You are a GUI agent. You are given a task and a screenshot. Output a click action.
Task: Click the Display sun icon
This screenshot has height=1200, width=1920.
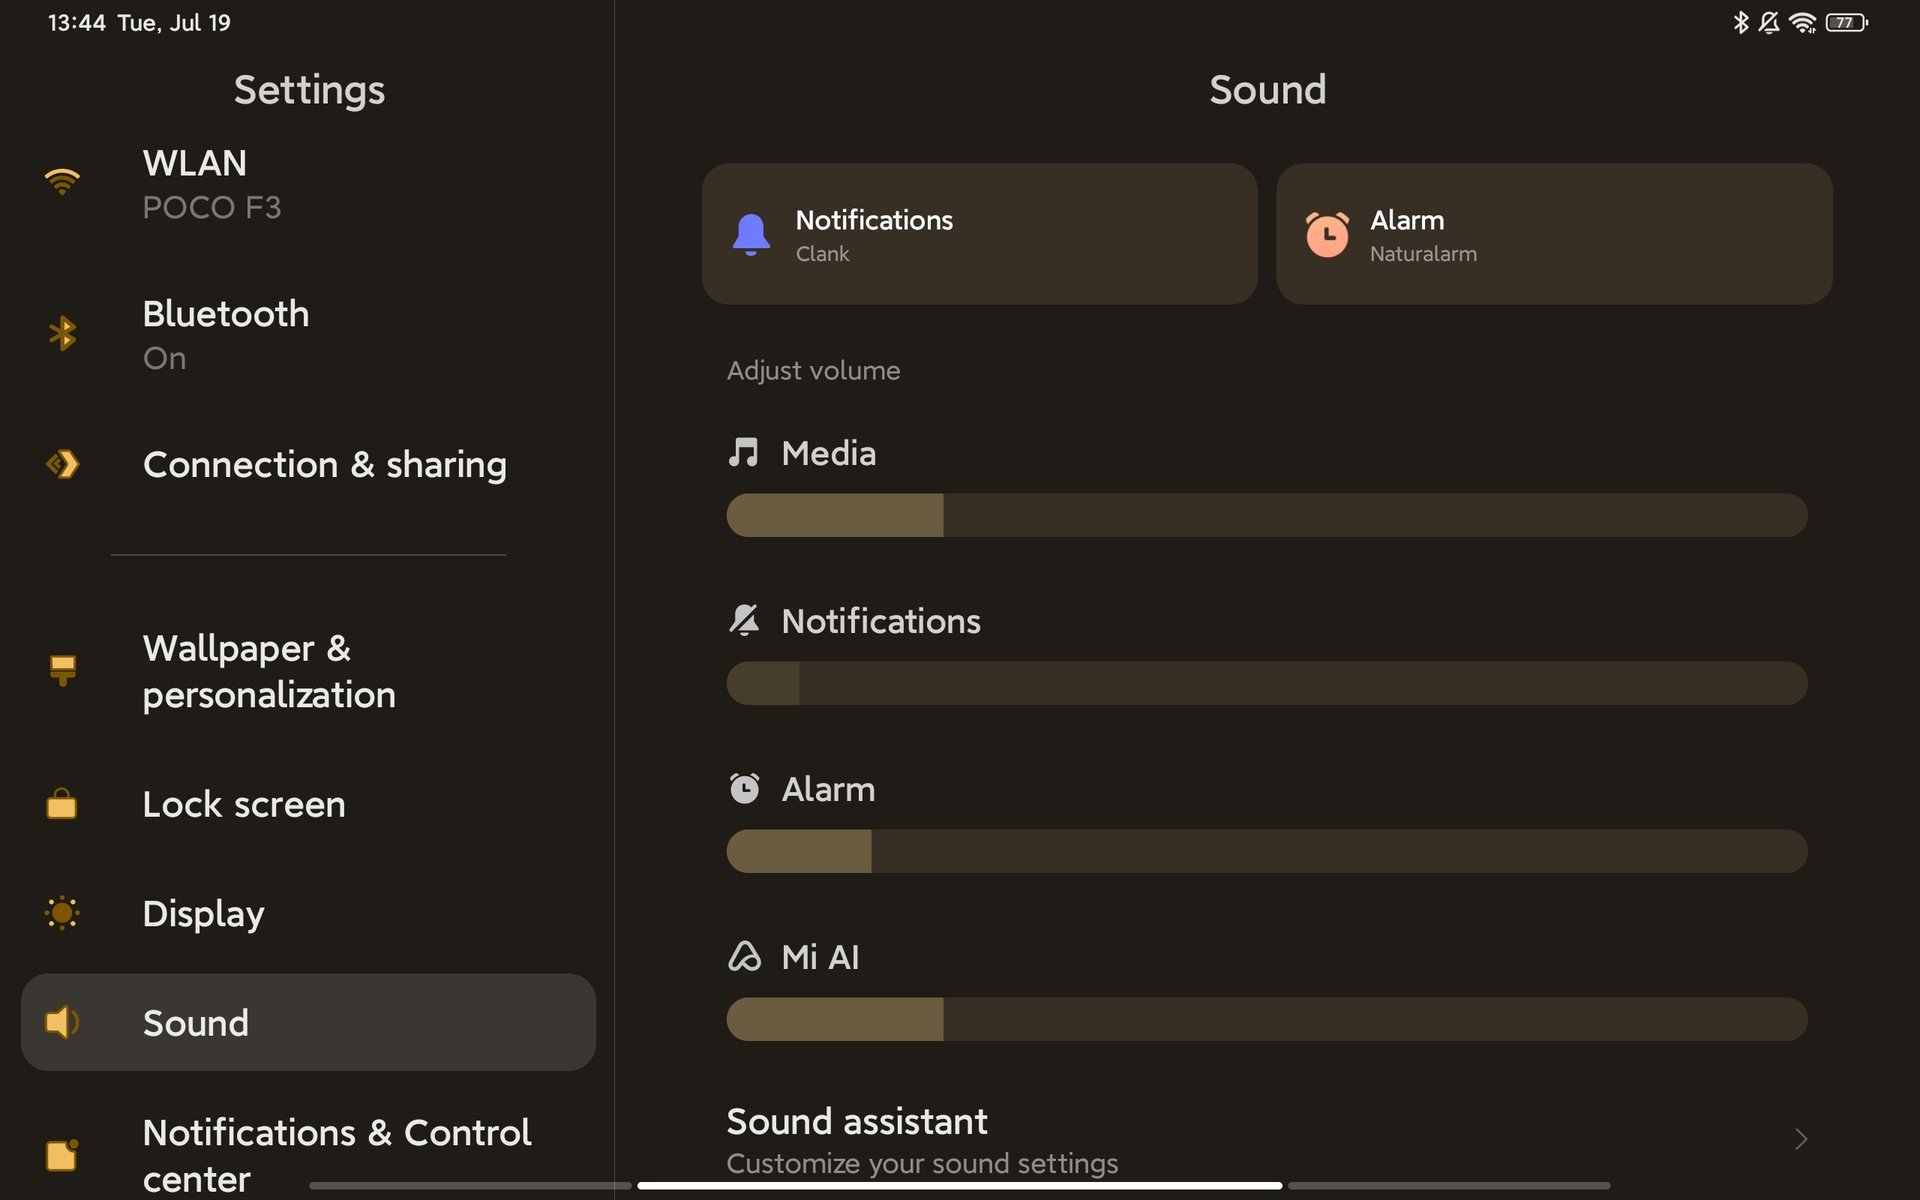coord(62,913)
